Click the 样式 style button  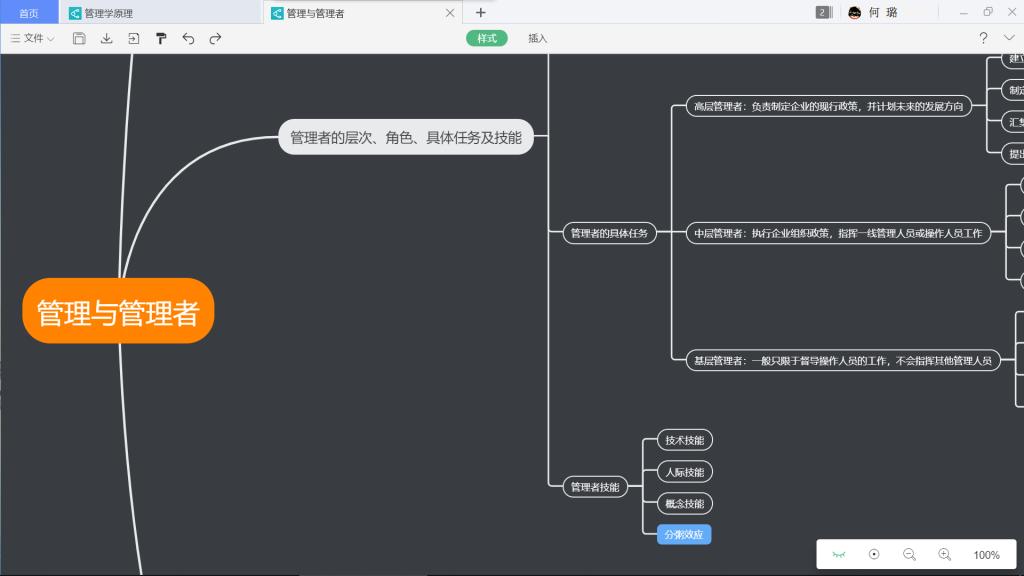click(x=487, y=38)
